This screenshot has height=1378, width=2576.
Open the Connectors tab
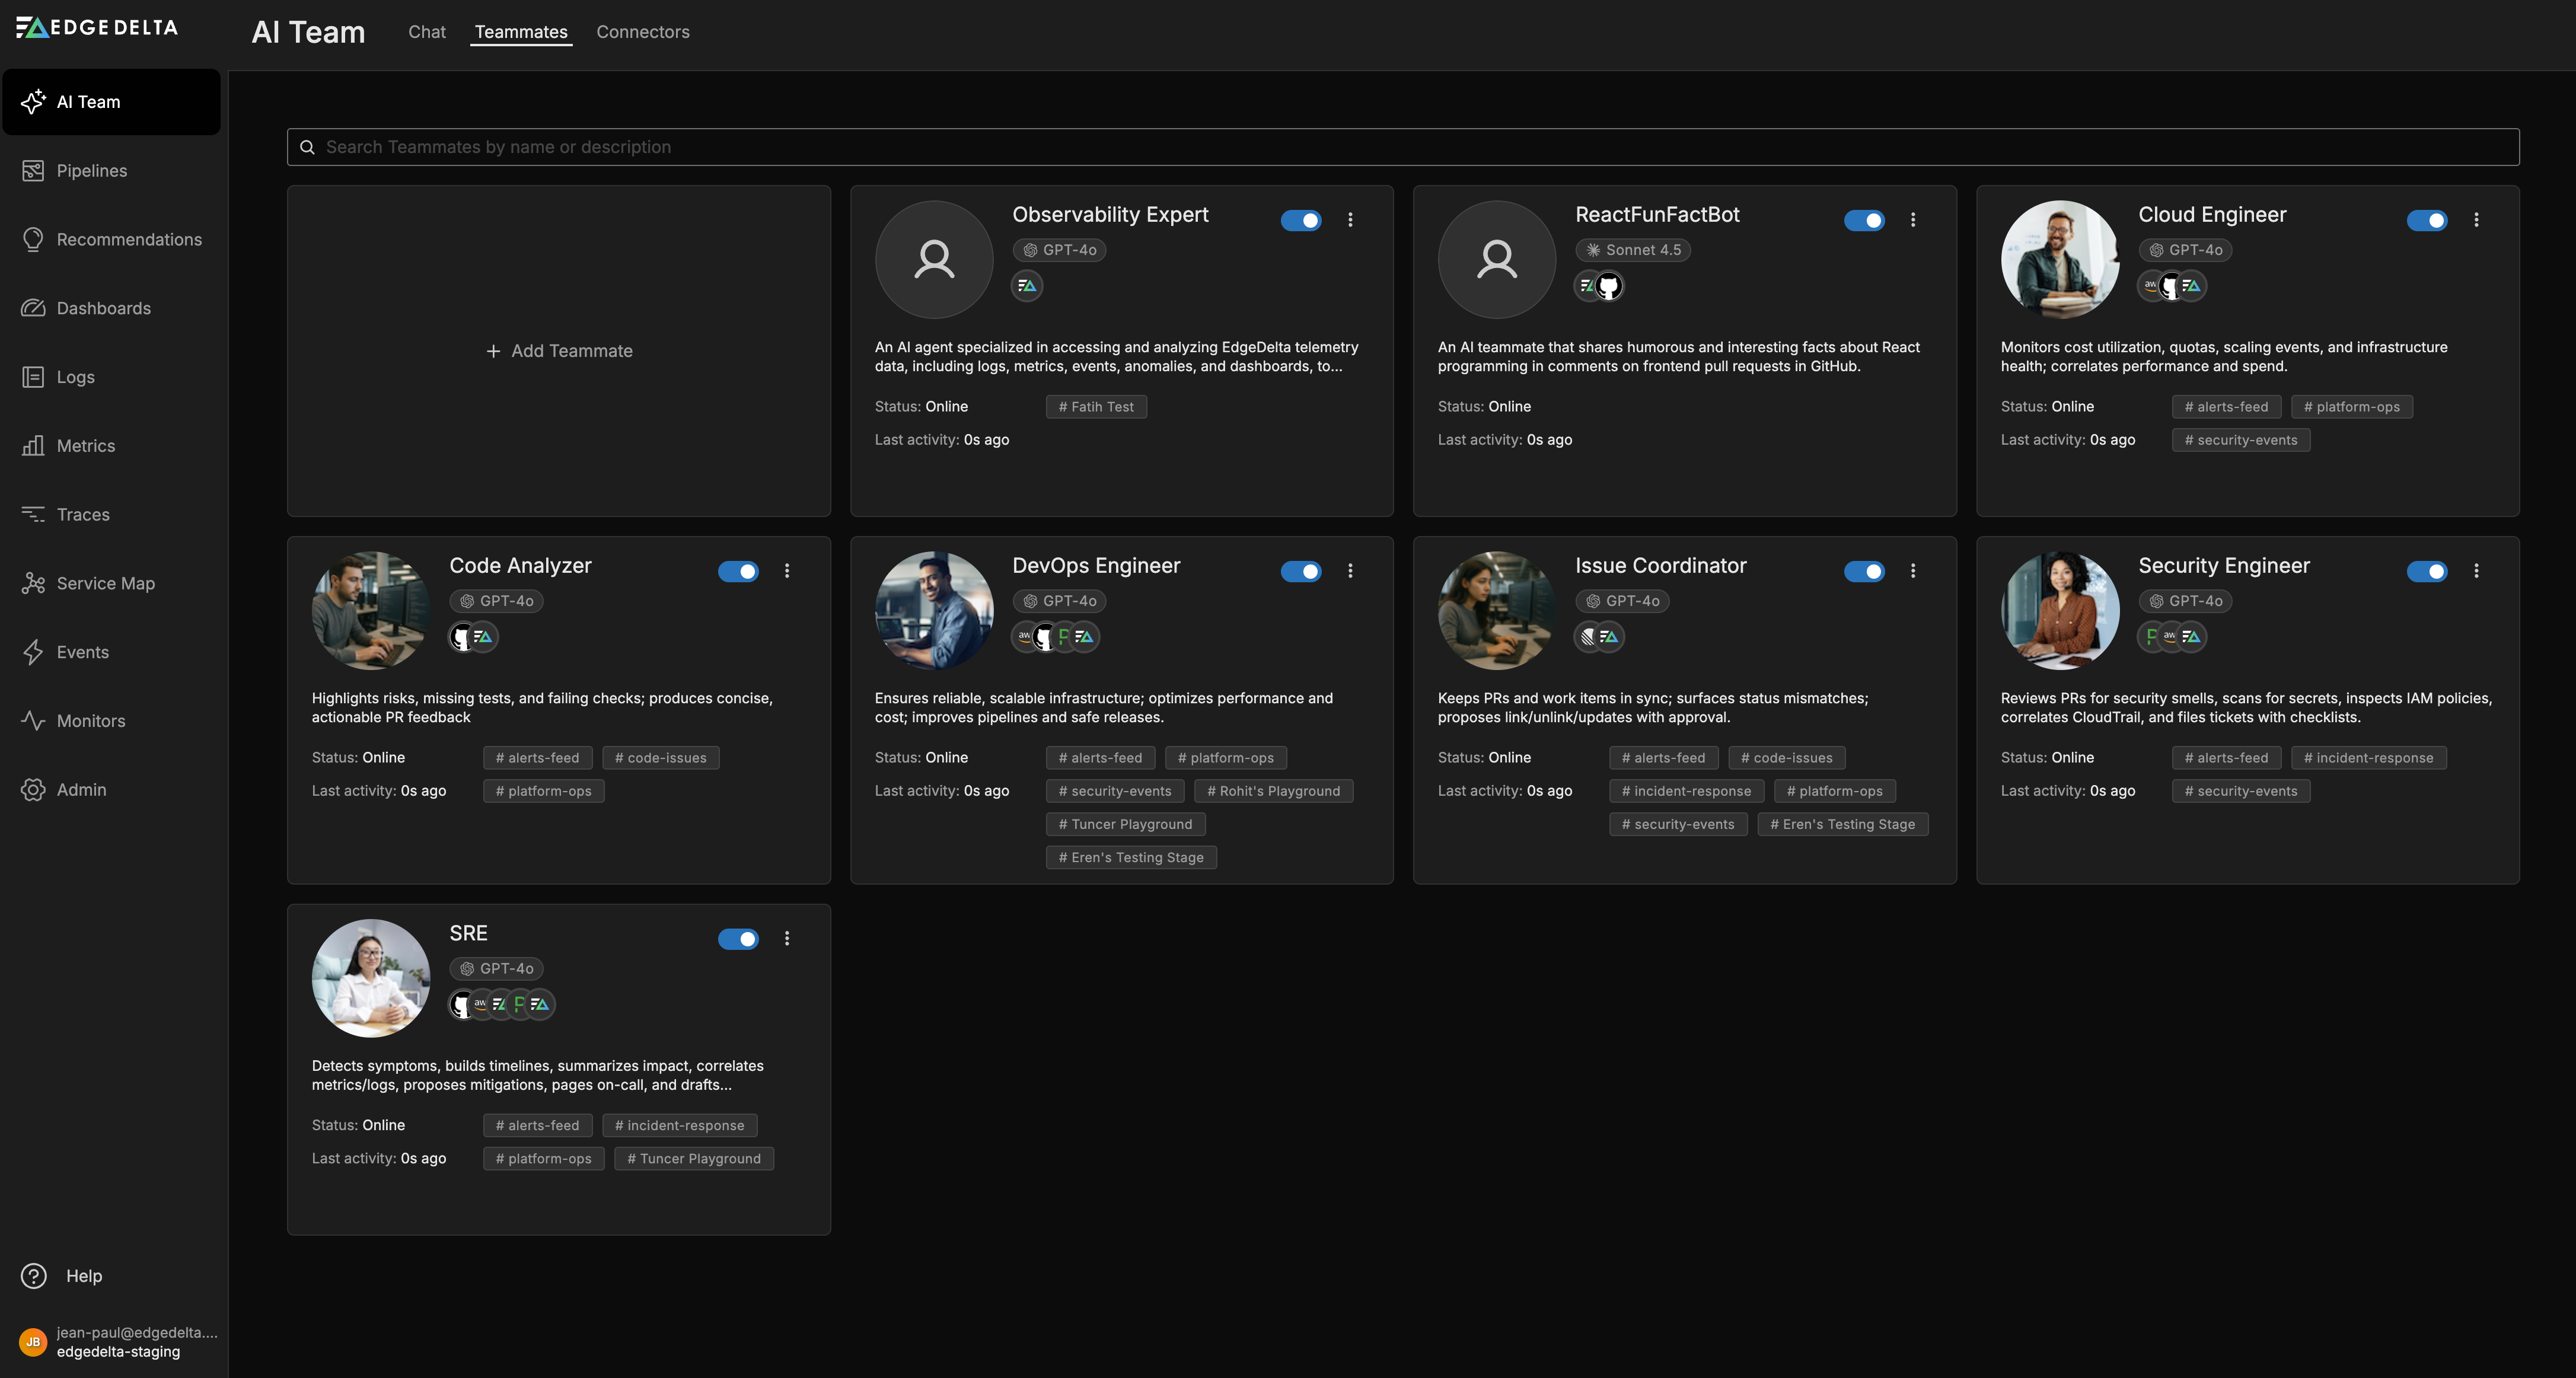(x=643, y=32)
